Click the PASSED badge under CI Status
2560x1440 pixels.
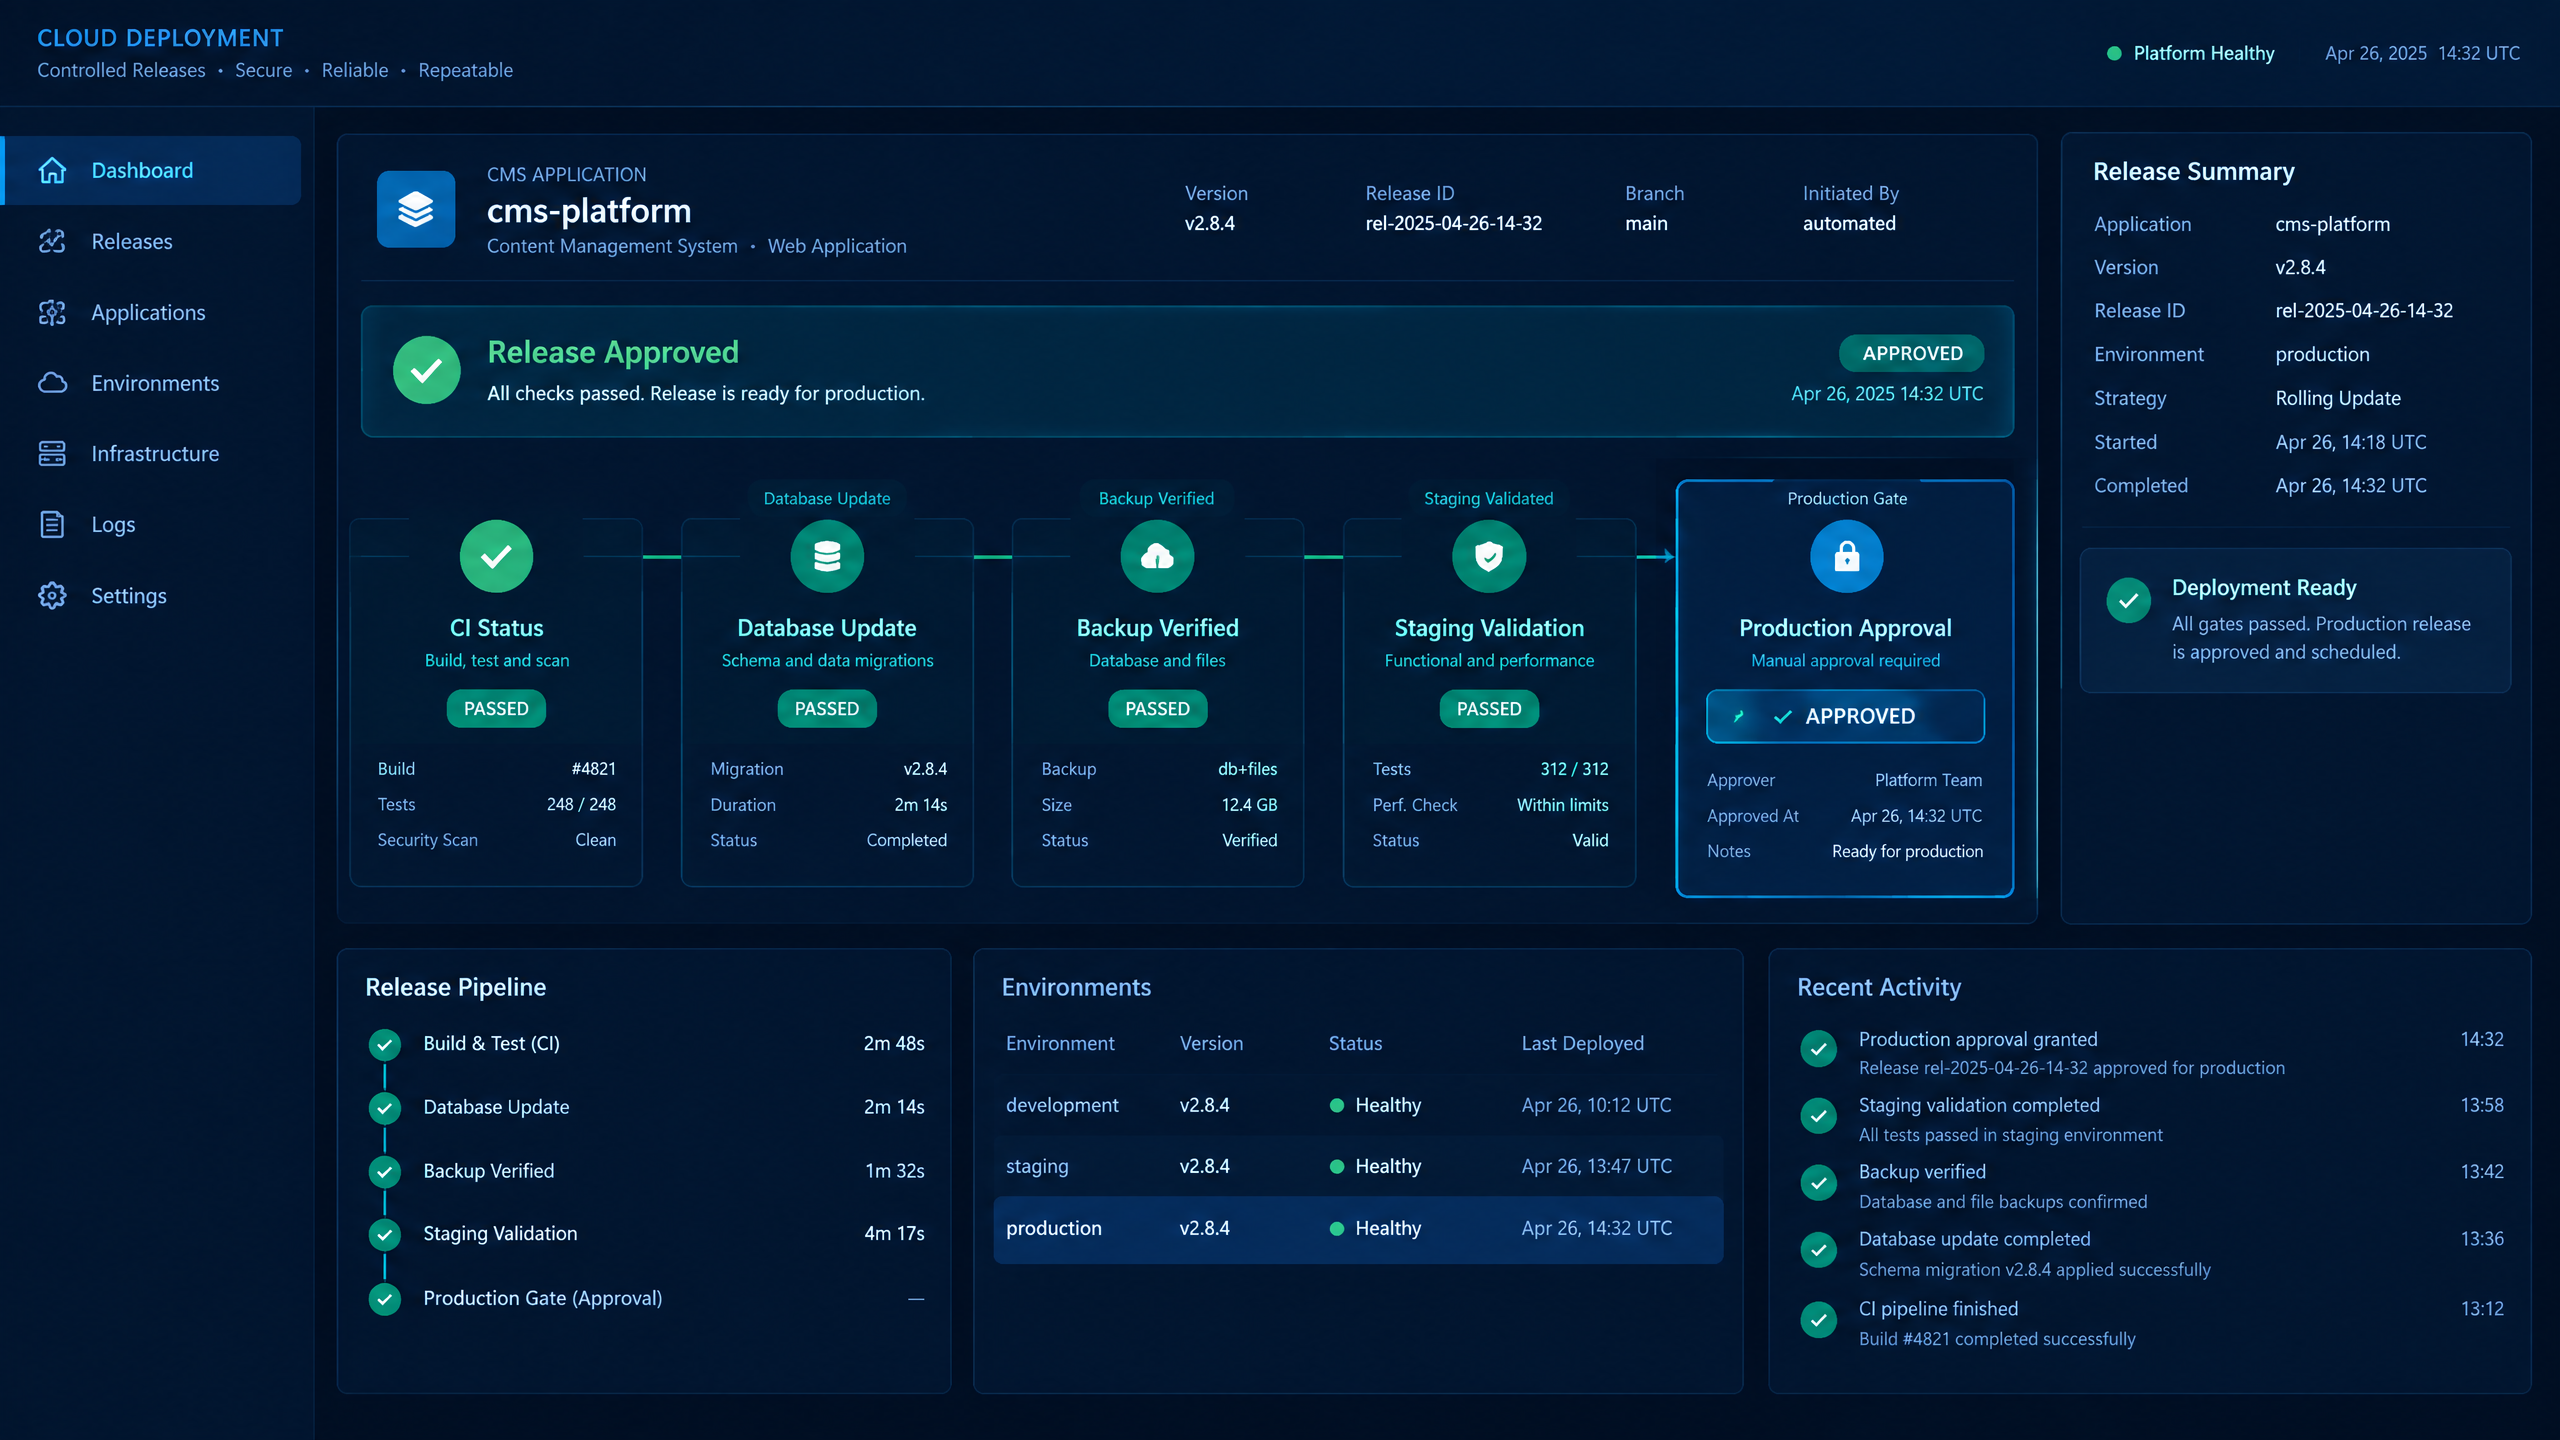(496, 708)
